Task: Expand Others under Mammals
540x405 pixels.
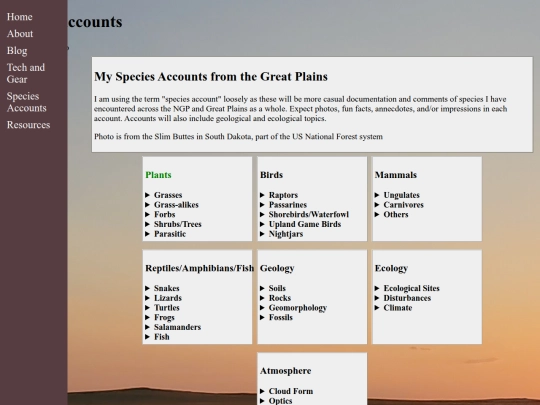Action: pyautogui.click(x=392, y=214)
